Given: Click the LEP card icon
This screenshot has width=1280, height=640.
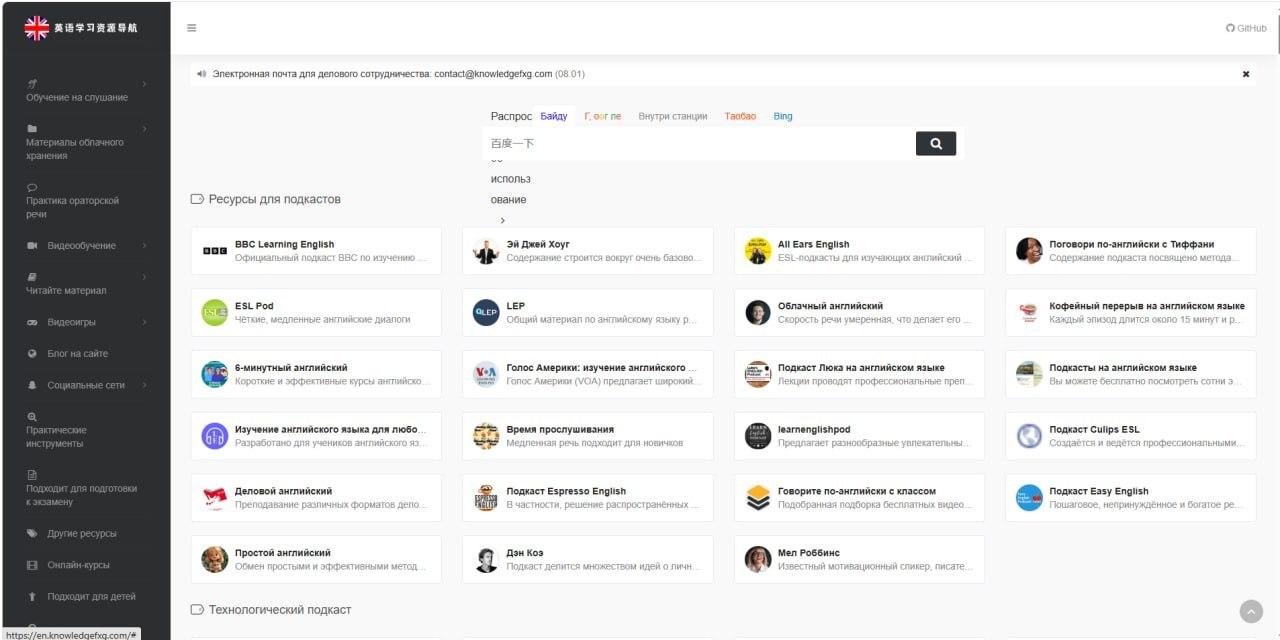Looking at the screenshot, I should coord(486,313).
